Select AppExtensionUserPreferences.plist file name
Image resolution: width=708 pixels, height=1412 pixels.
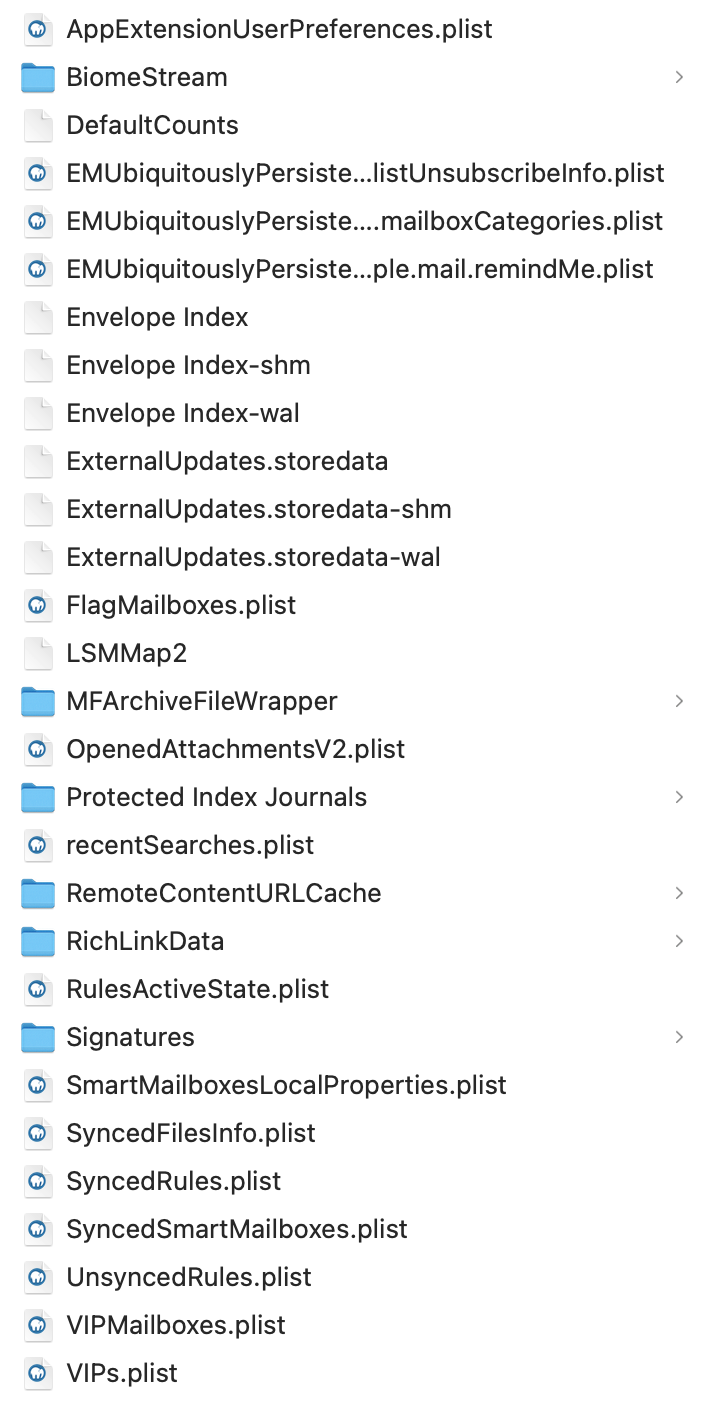pyautogui.click(x=279, y=29)
